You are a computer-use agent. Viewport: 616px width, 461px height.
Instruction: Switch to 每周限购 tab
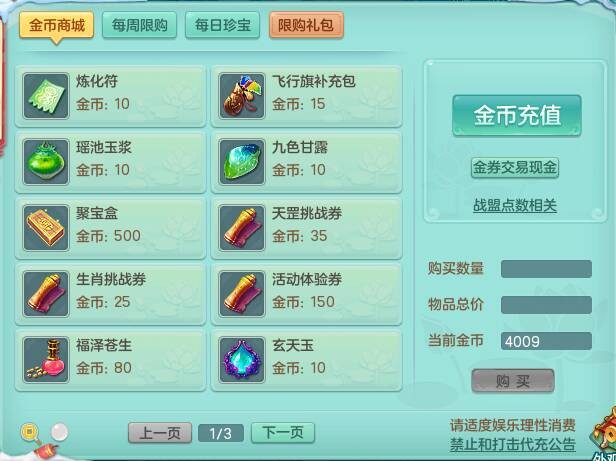point(139,25)
